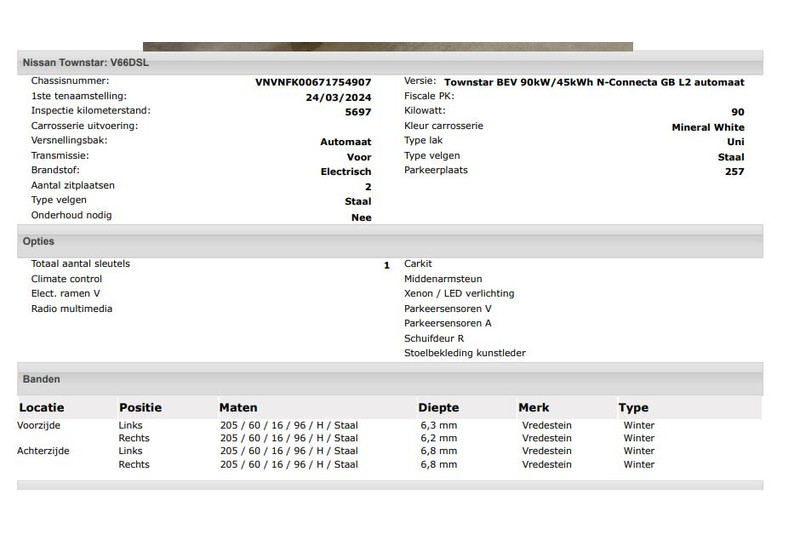Click the Locatie column header
Image resolution: width=800 pixels, height=533 pixels.
pyautogui.click(x=41, y=407)
